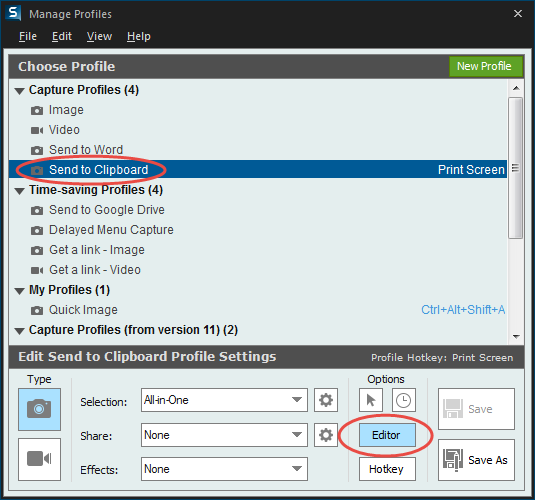
Task: Select the Image profile
Action: point(258,110)
